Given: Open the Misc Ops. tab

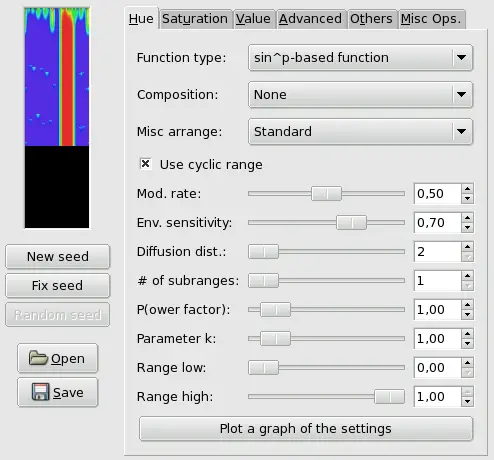Looking at the screenshot, I should [432, 19].
